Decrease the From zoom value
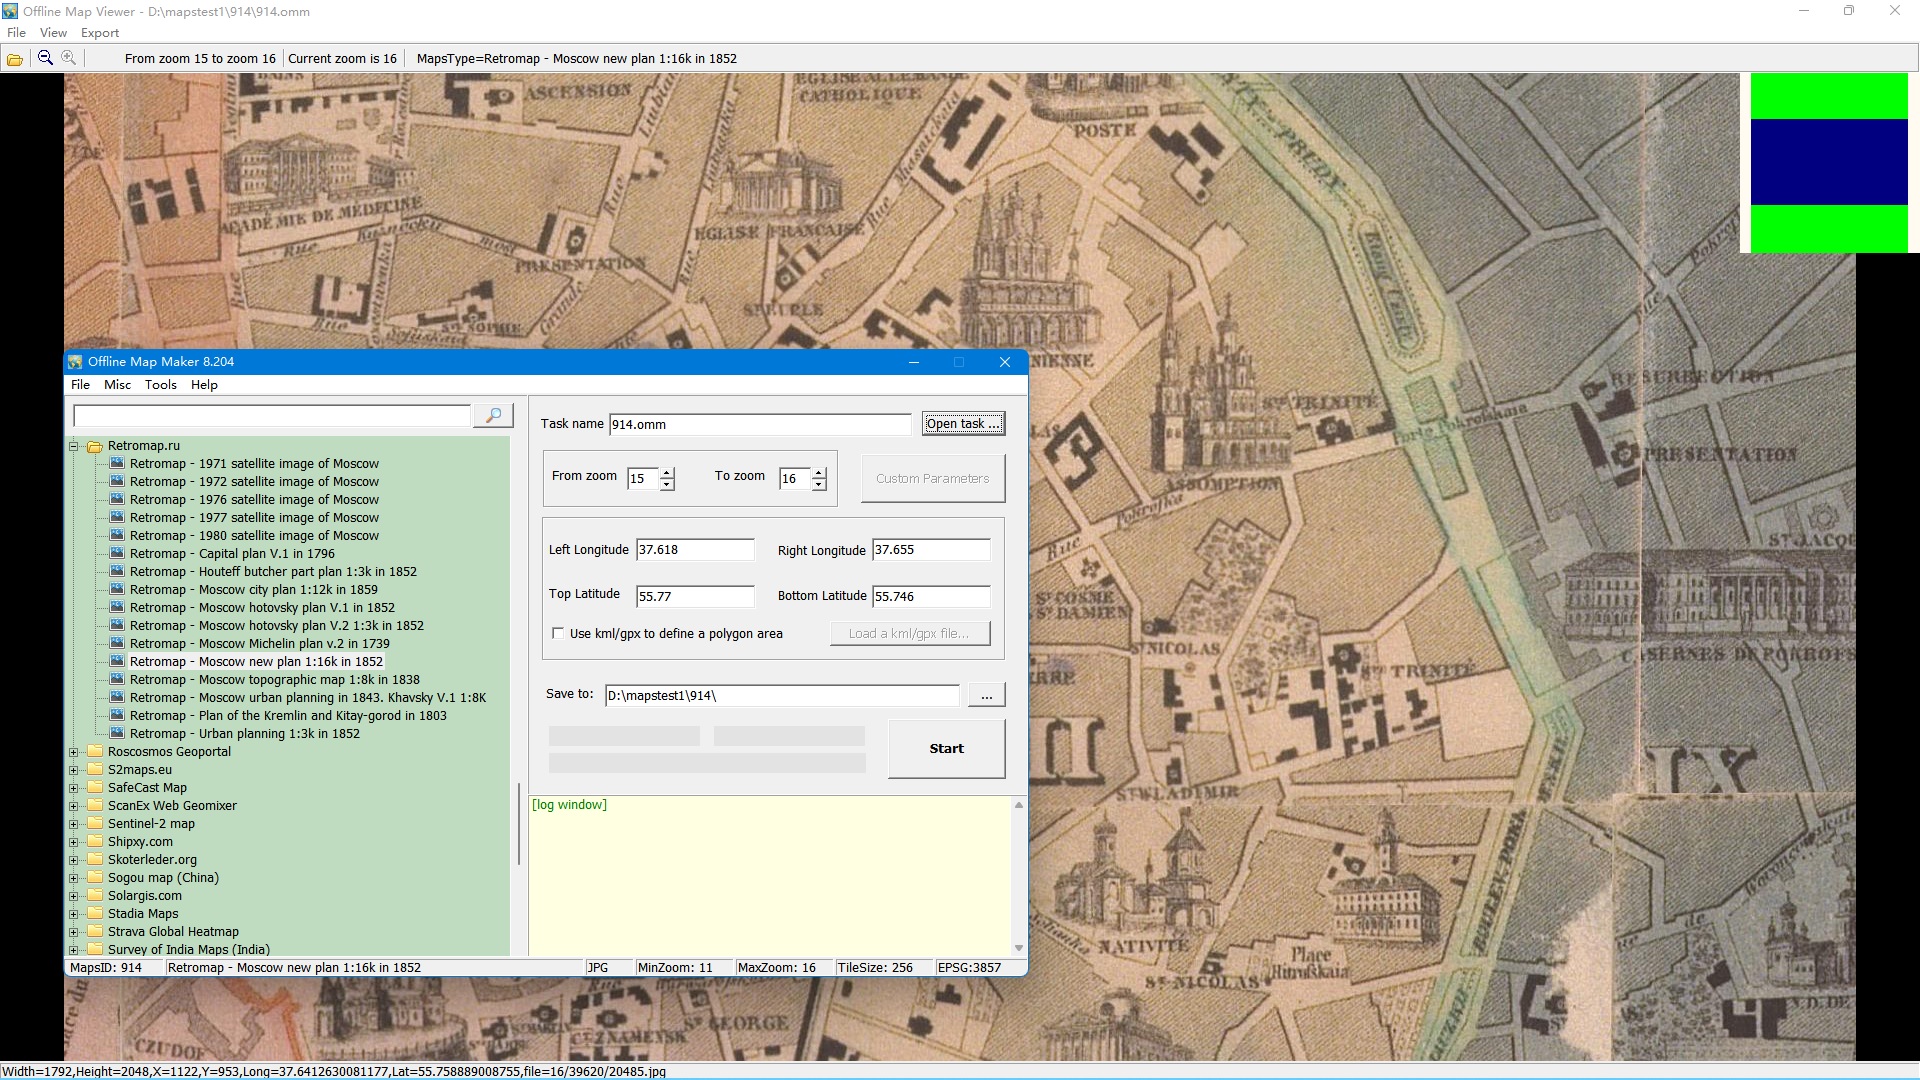Image resolution: width=1920 pixels, height=1080 pixels. point(667,485)
